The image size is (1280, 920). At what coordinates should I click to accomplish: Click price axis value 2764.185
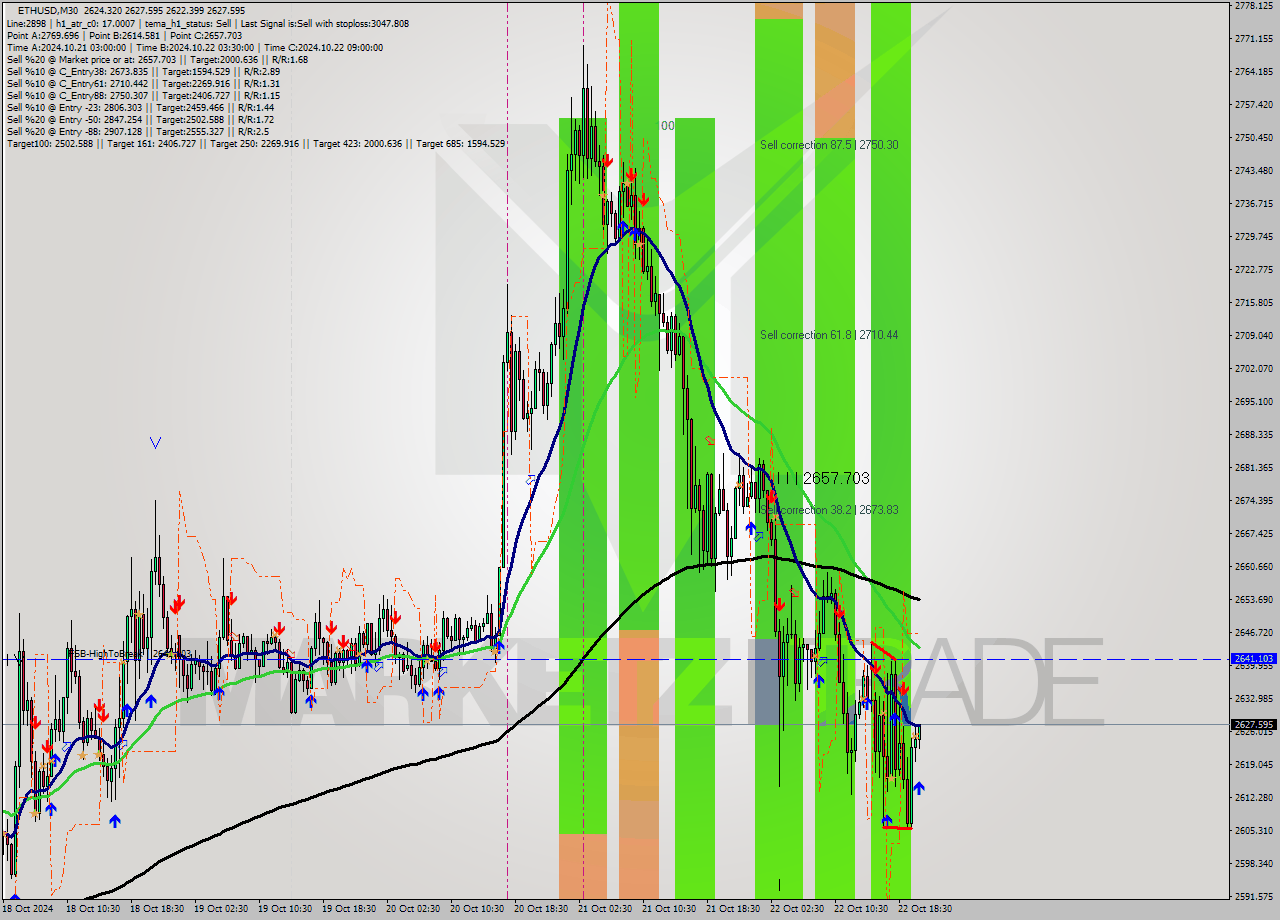(1253, 71)
